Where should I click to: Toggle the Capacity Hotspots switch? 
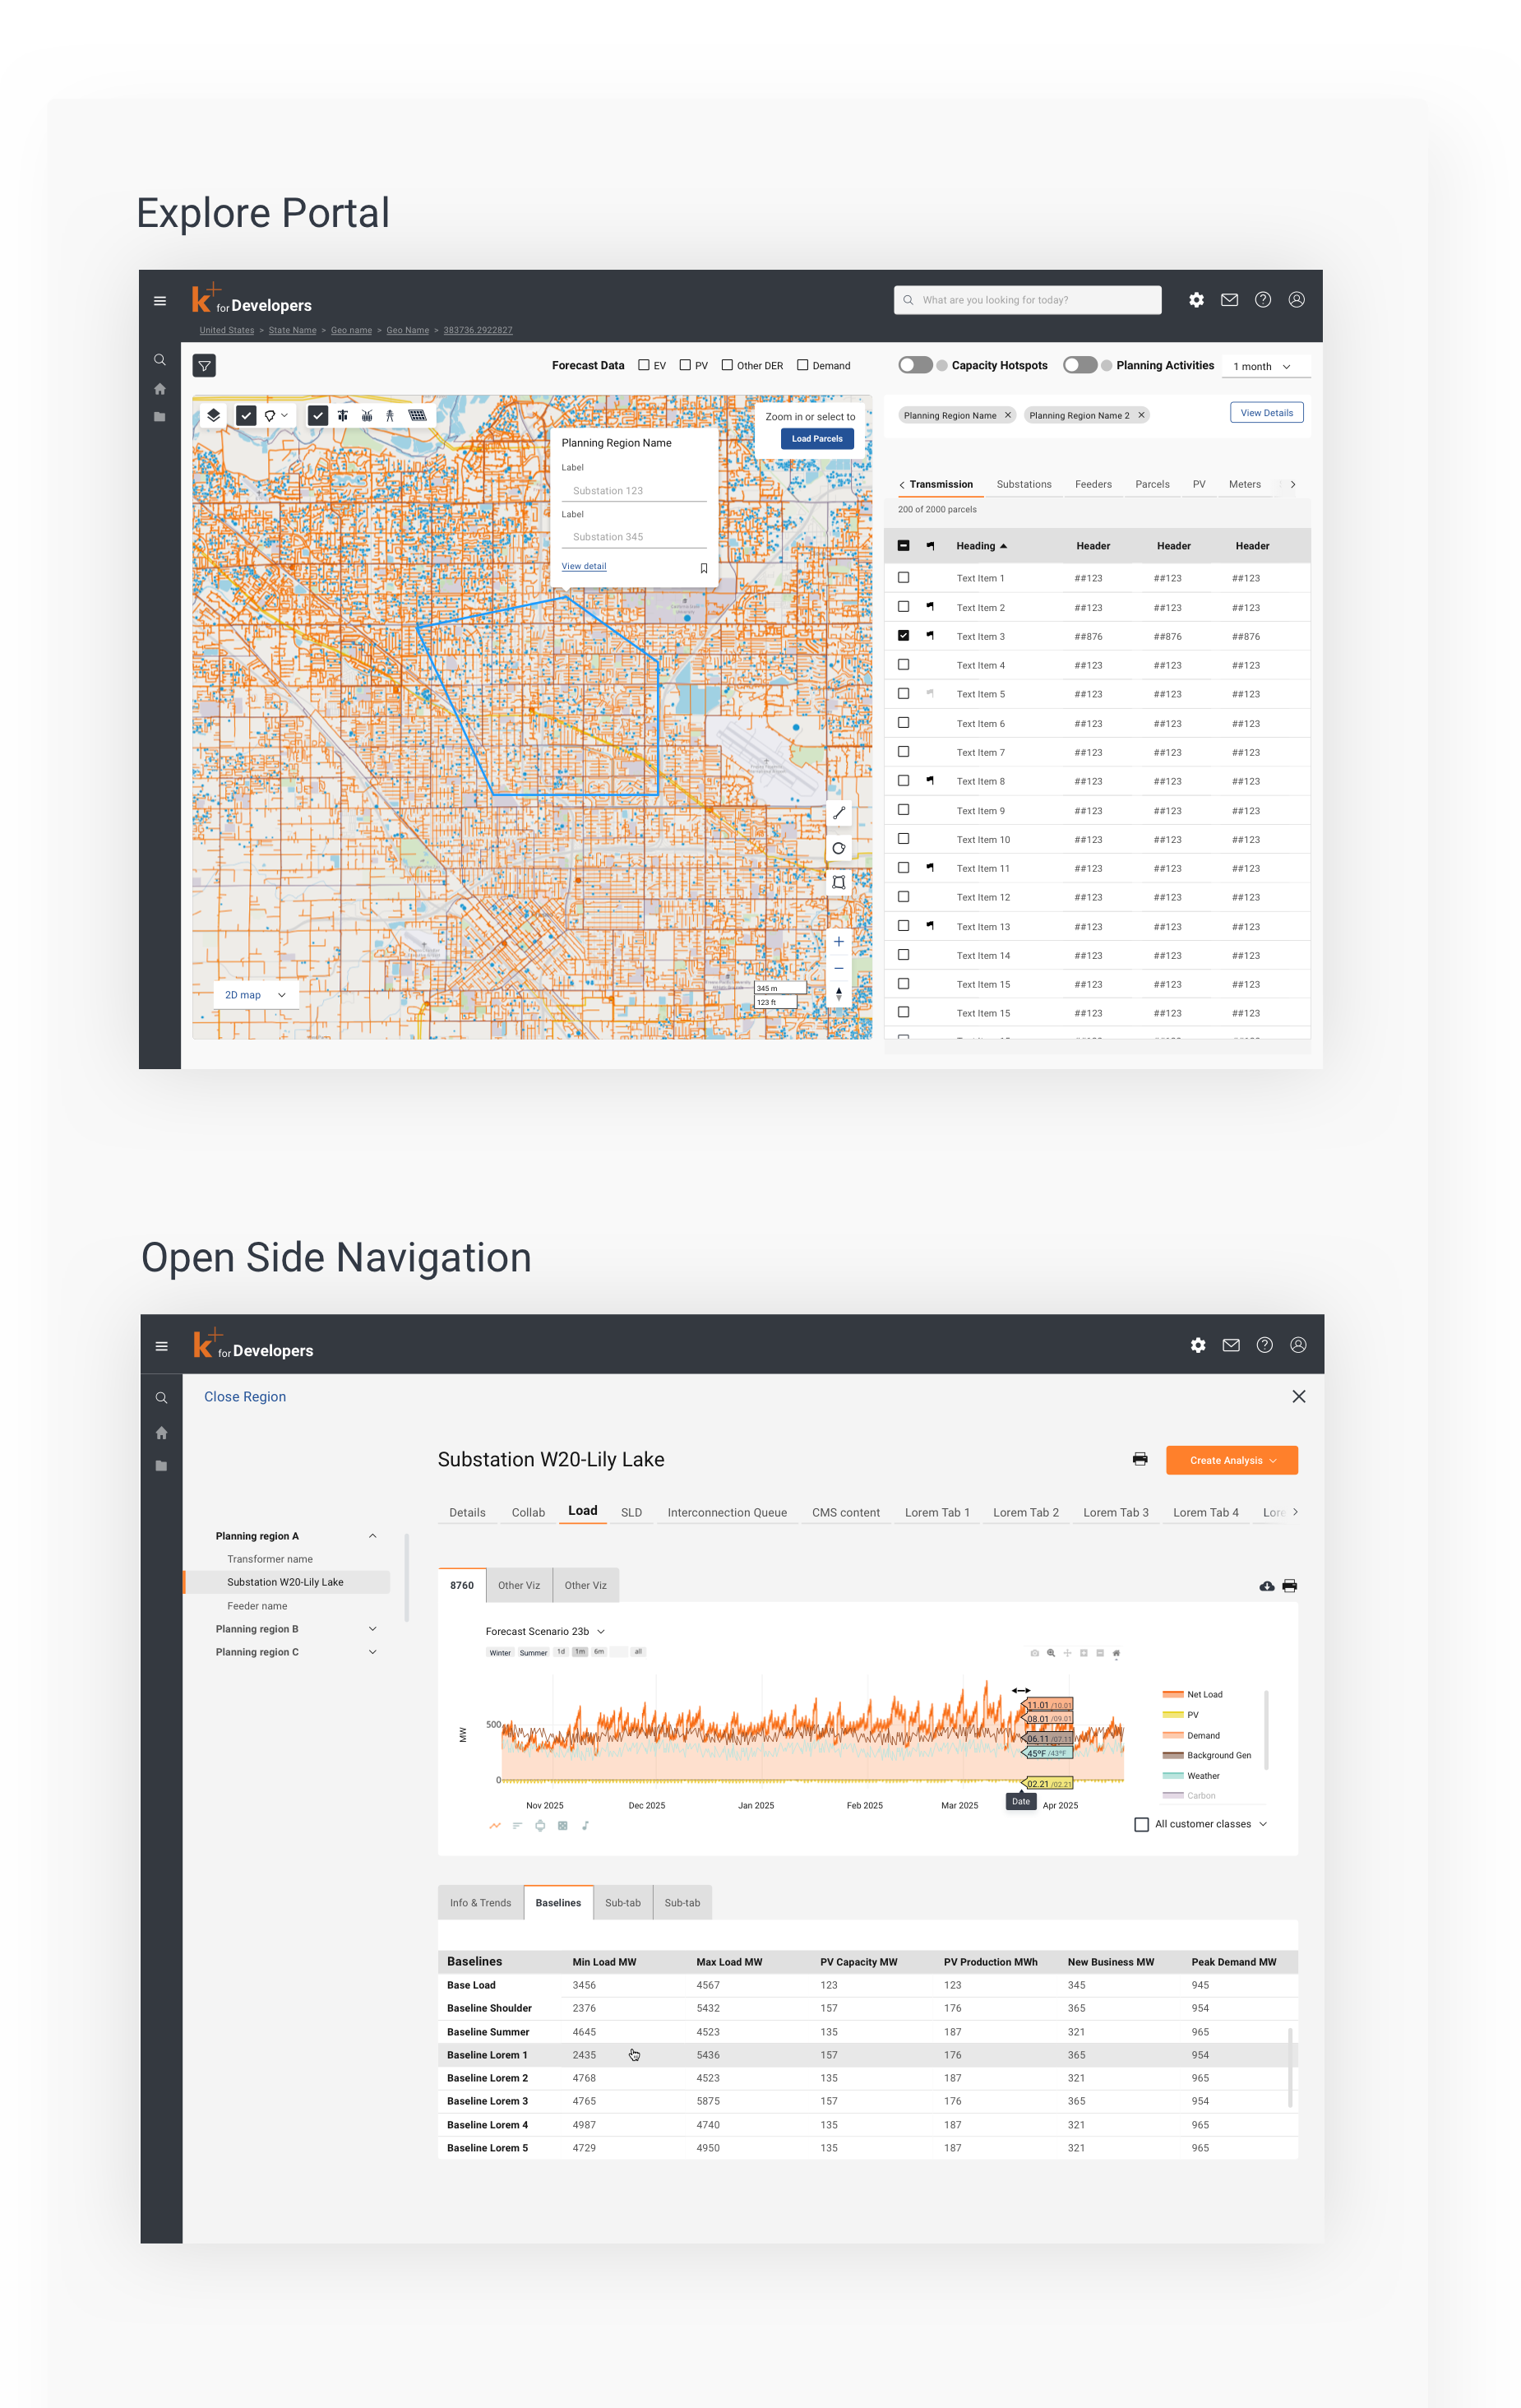(x=914, y=365)
